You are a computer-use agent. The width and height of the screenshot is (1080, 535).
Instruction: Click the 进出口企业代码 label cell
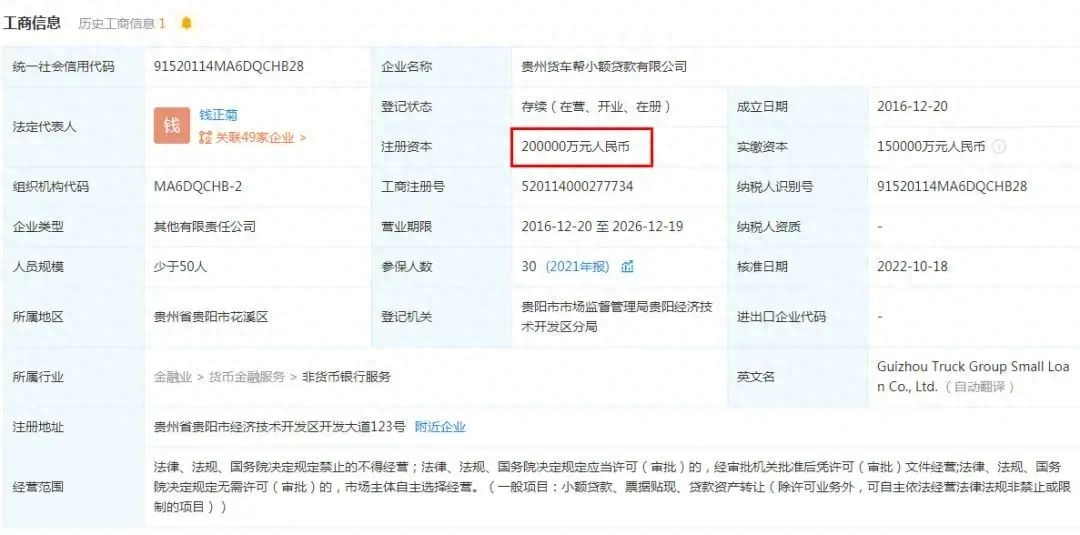tap(798, 317)
